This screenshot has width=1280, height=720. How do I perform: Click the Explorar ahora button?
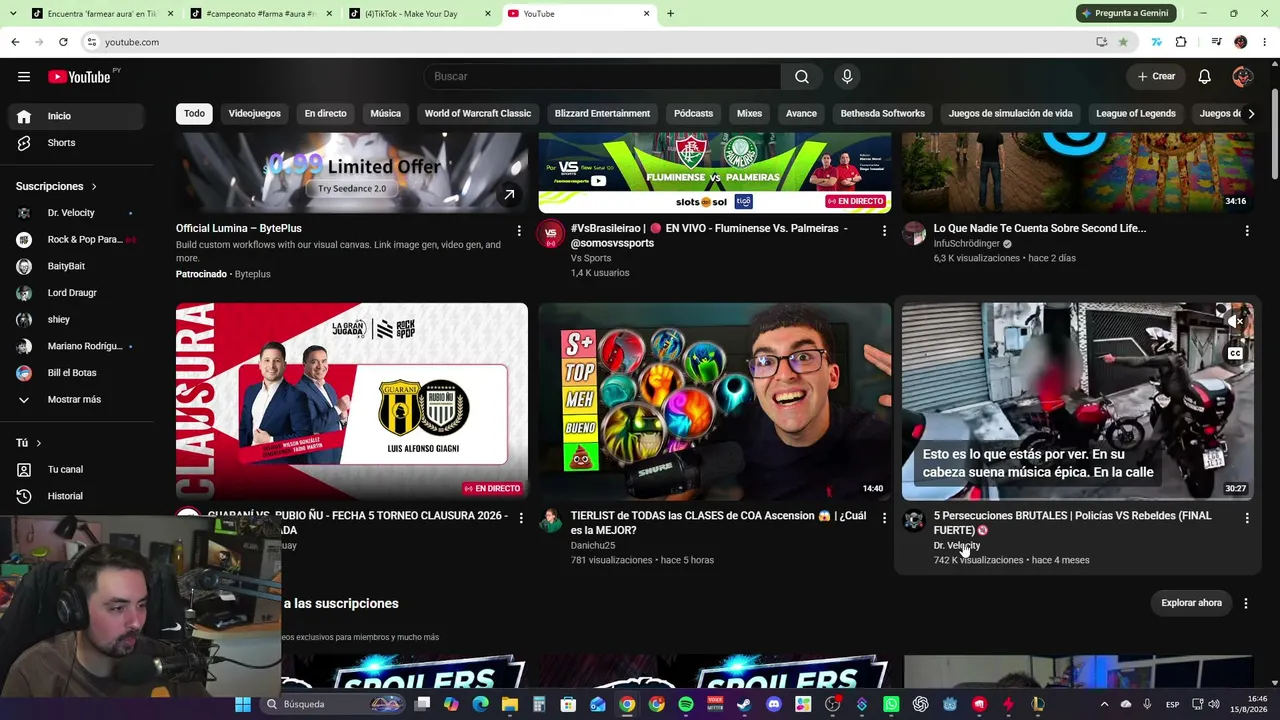coord(1191,603)
